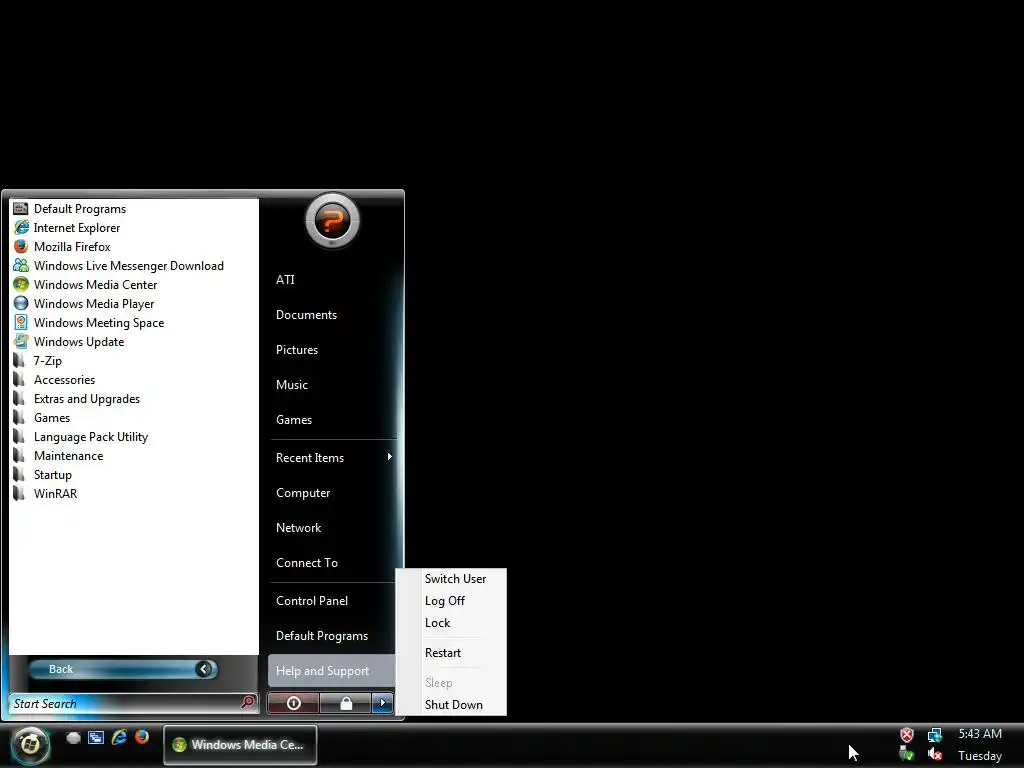Click the user account picture icon
This screenshot has height=768, width=1024.
(x=332, y=221)
